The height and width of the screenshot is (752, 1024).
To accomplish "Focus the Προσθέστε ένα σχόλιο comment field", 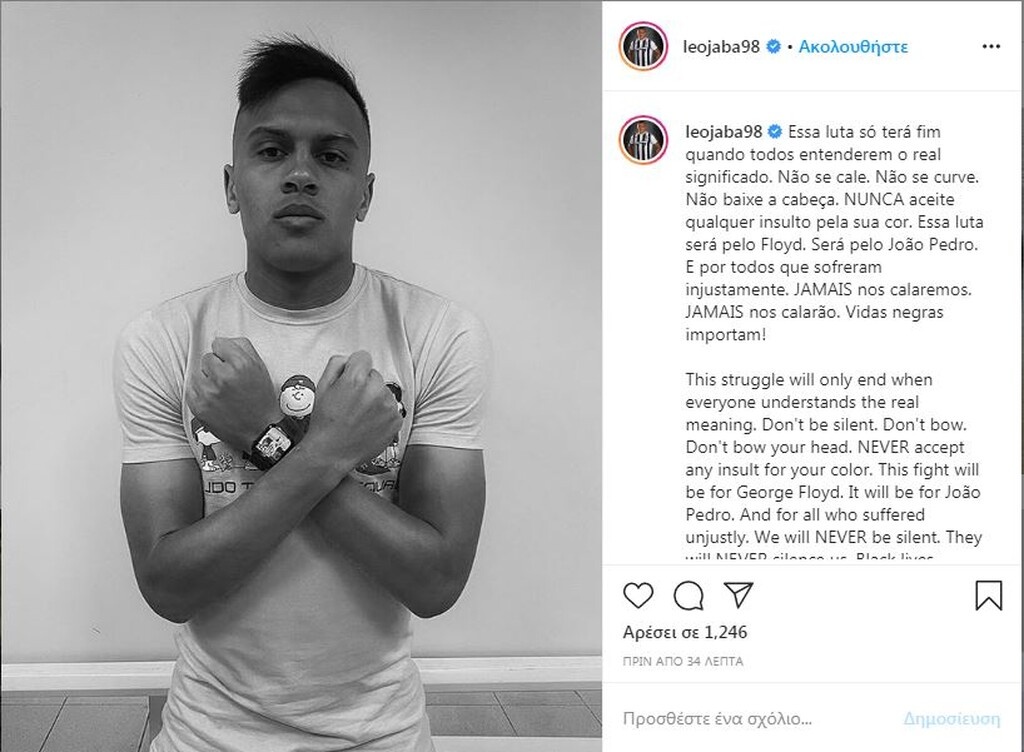I will pyautogui.click(x=751, y=719).
